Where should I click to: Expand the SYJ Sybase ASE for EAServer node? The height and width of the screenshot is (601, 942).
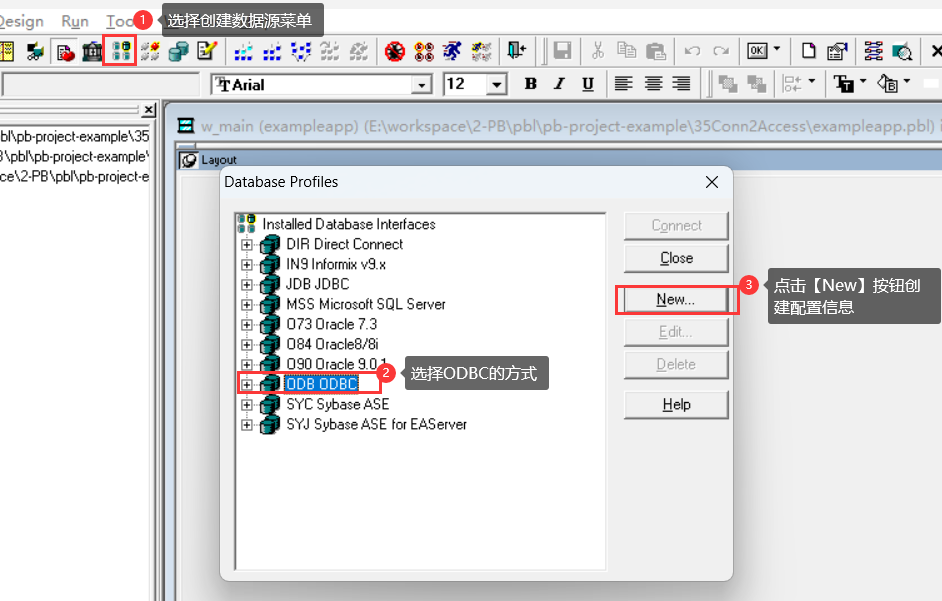(x=246, y=425)
